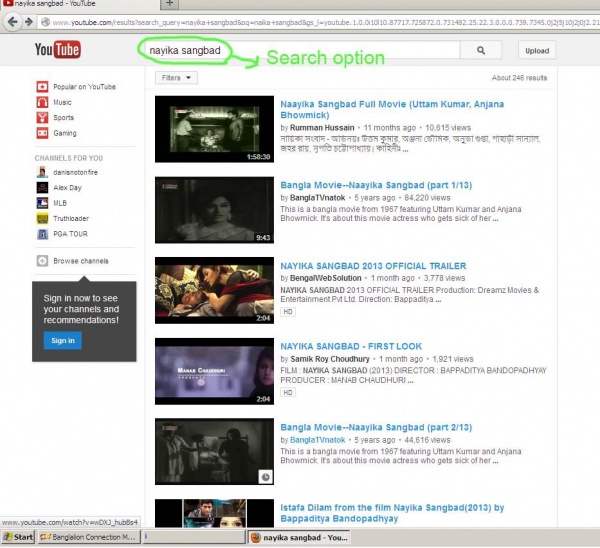Click the Gaming sidebar link

pyautogui.click(x=65, y=133)
